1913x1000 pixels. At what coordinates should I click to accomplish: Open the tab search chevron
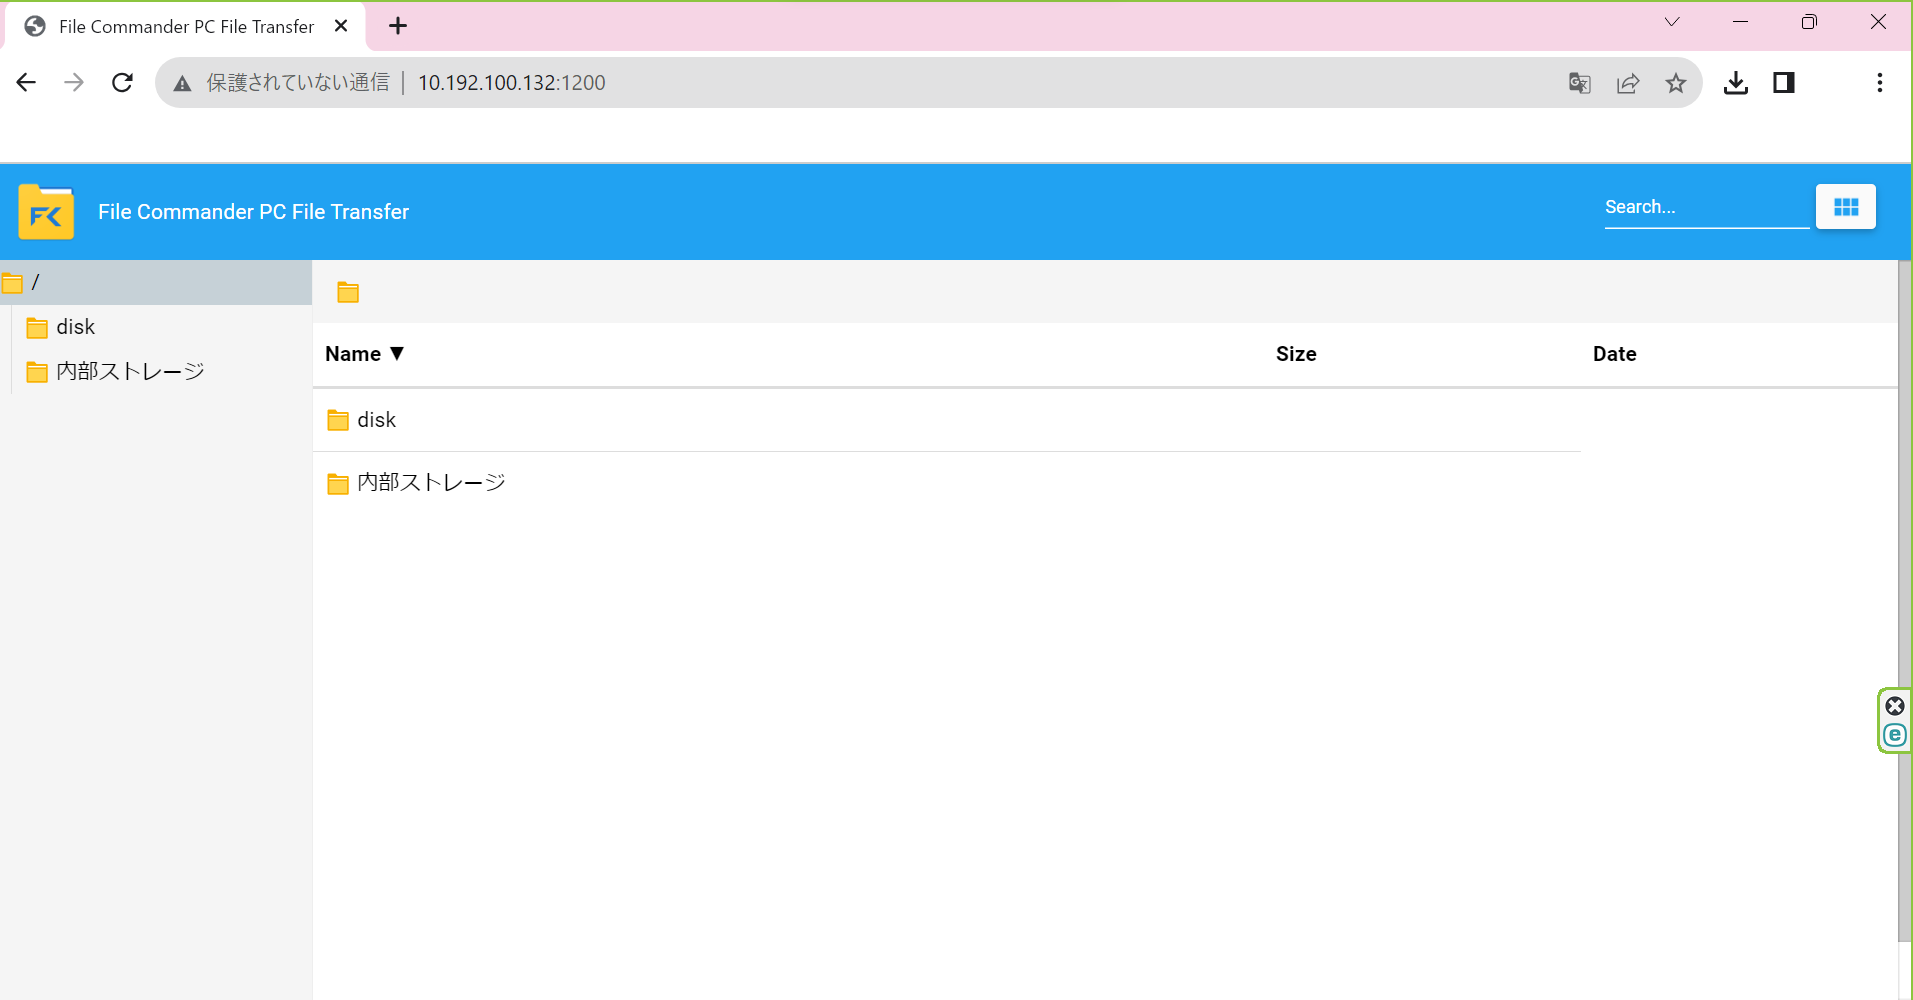point(1672,22)
